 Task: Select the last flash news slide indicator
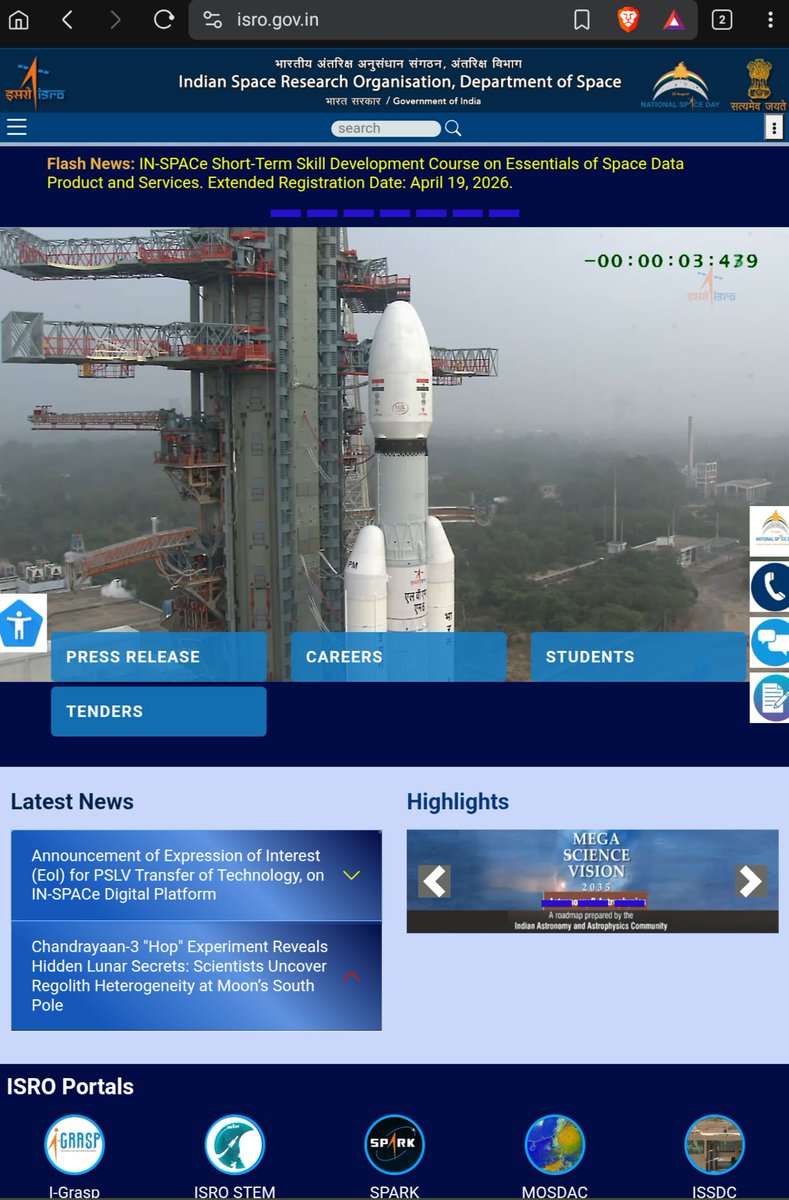504,213
